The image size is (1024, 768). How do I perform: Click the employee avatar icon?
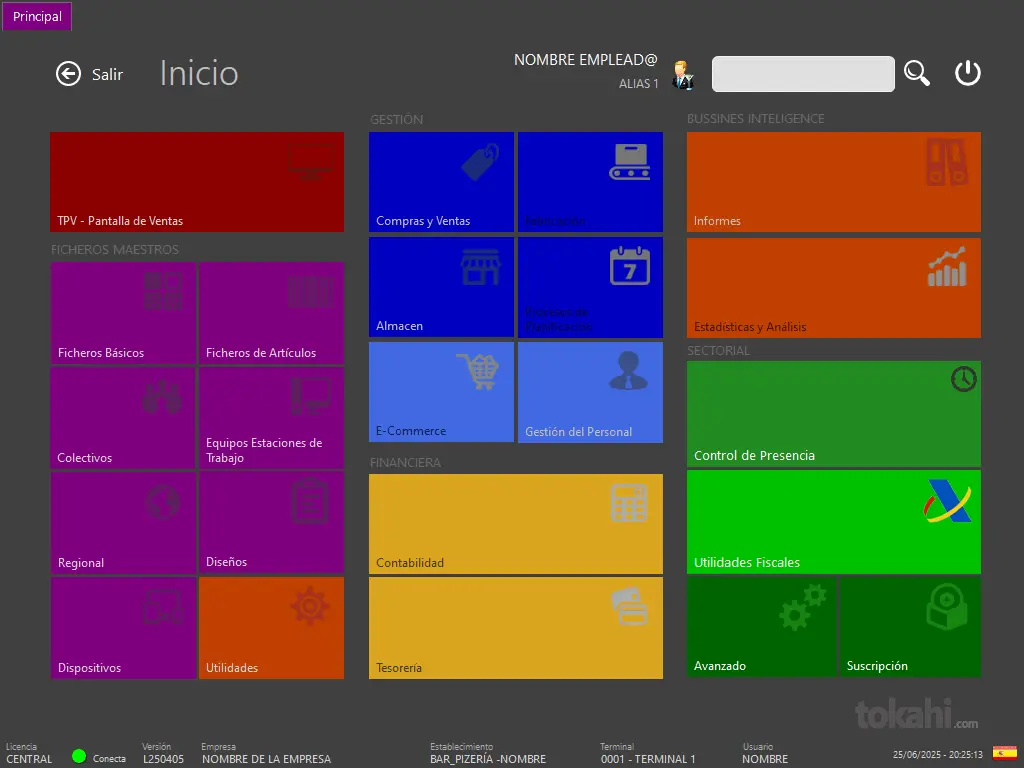click(683, 75)
